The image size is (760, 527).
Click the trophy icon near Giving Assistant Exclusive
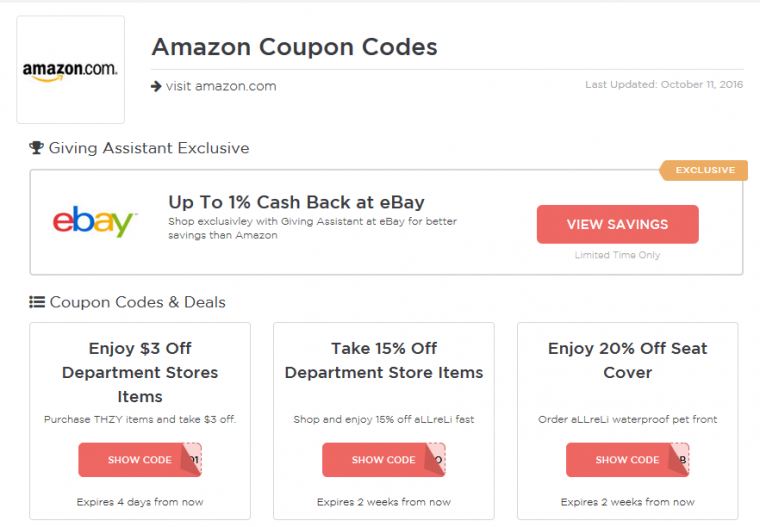(x=36, y=147)
